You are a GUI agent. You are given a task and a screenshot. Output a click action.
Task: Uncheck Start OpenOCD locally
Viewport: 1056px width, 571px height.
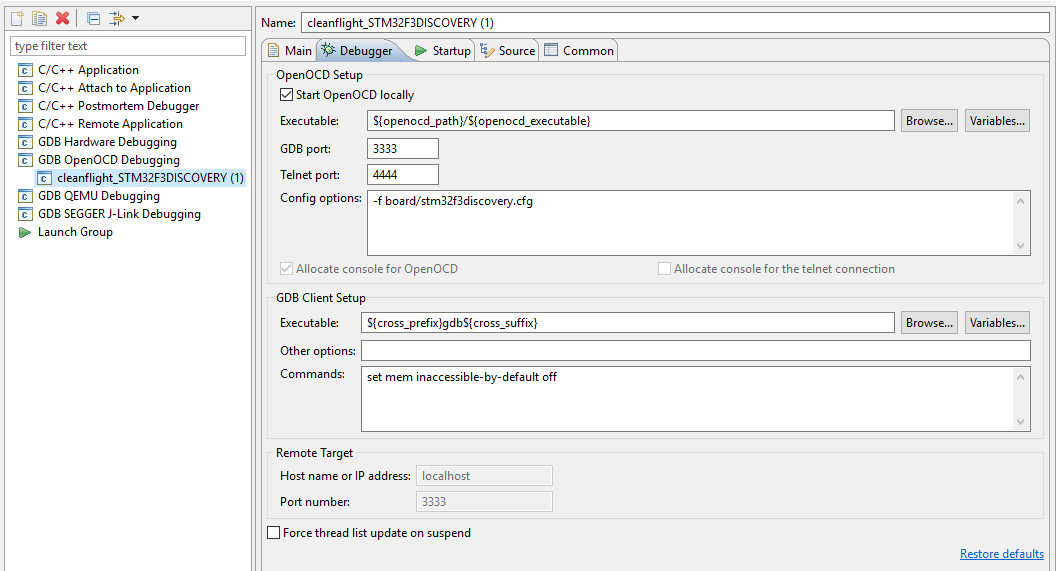pos(288,95)
